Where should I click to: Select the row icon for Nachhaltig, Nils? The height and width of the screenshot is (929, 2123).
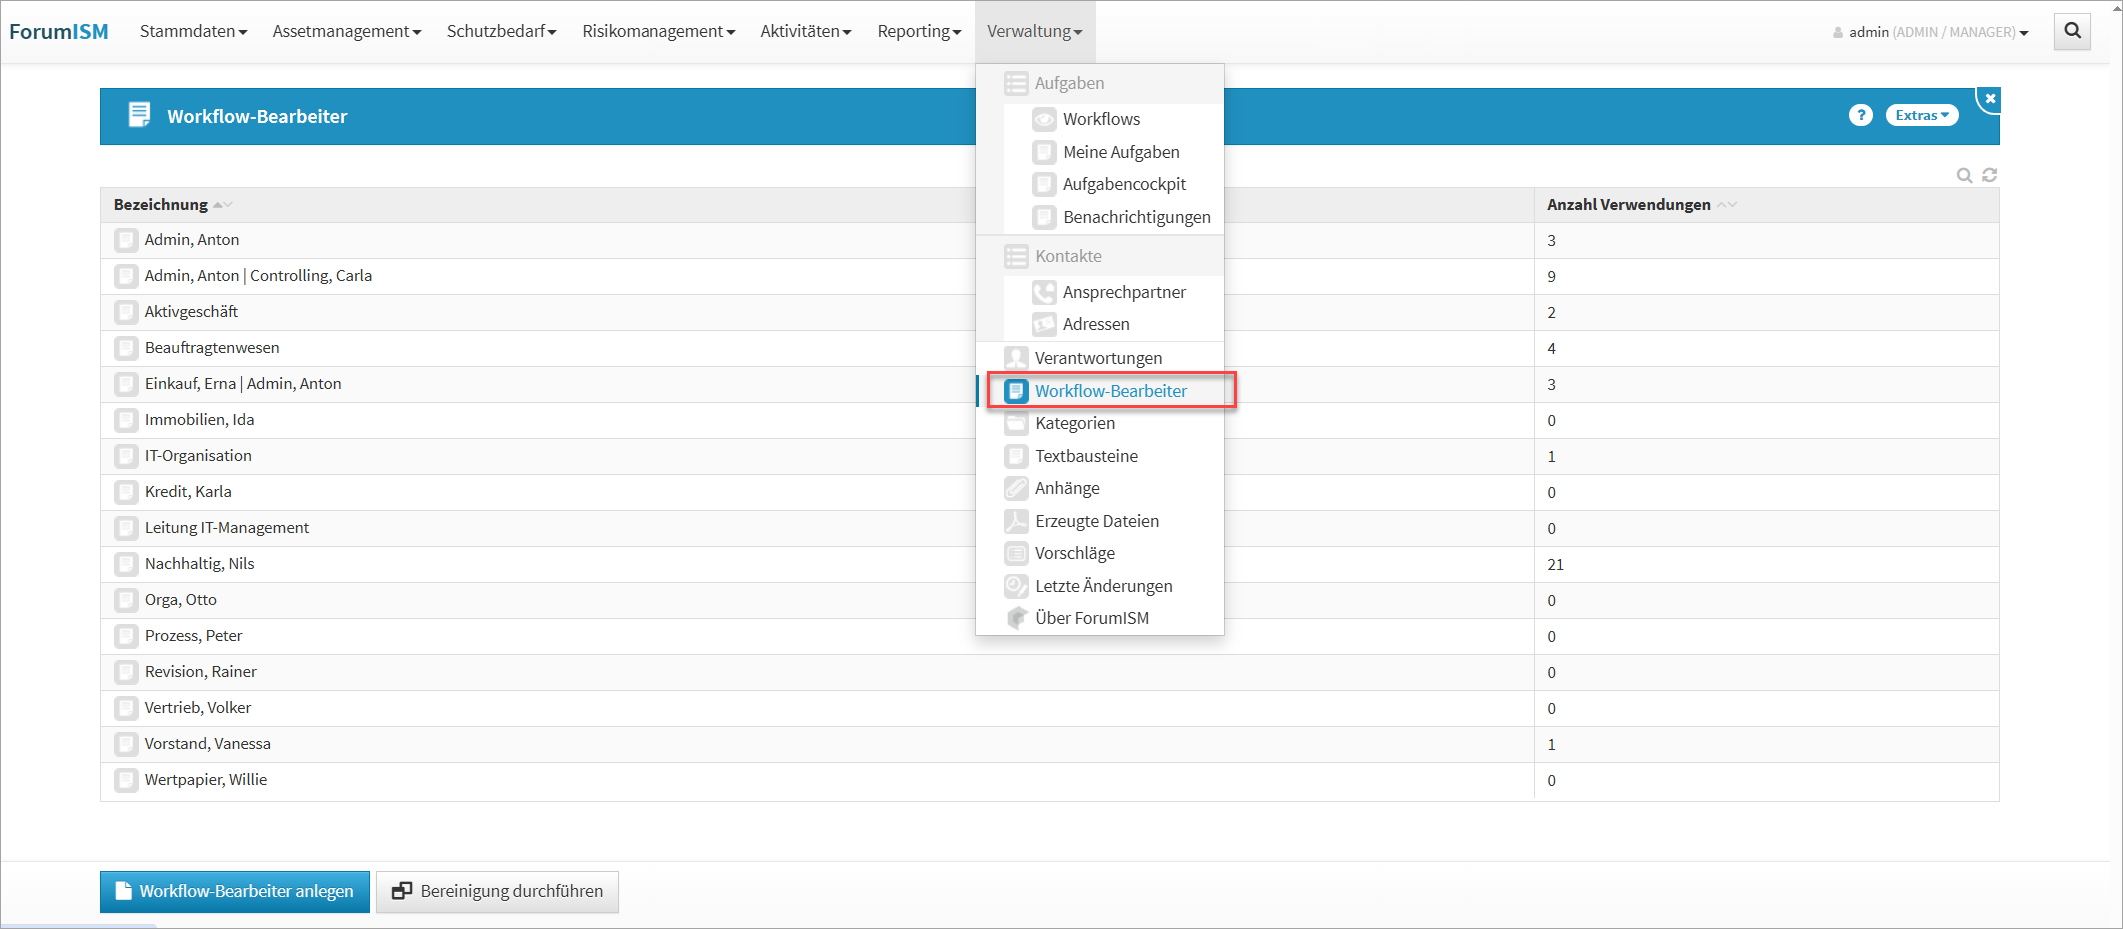126,564
